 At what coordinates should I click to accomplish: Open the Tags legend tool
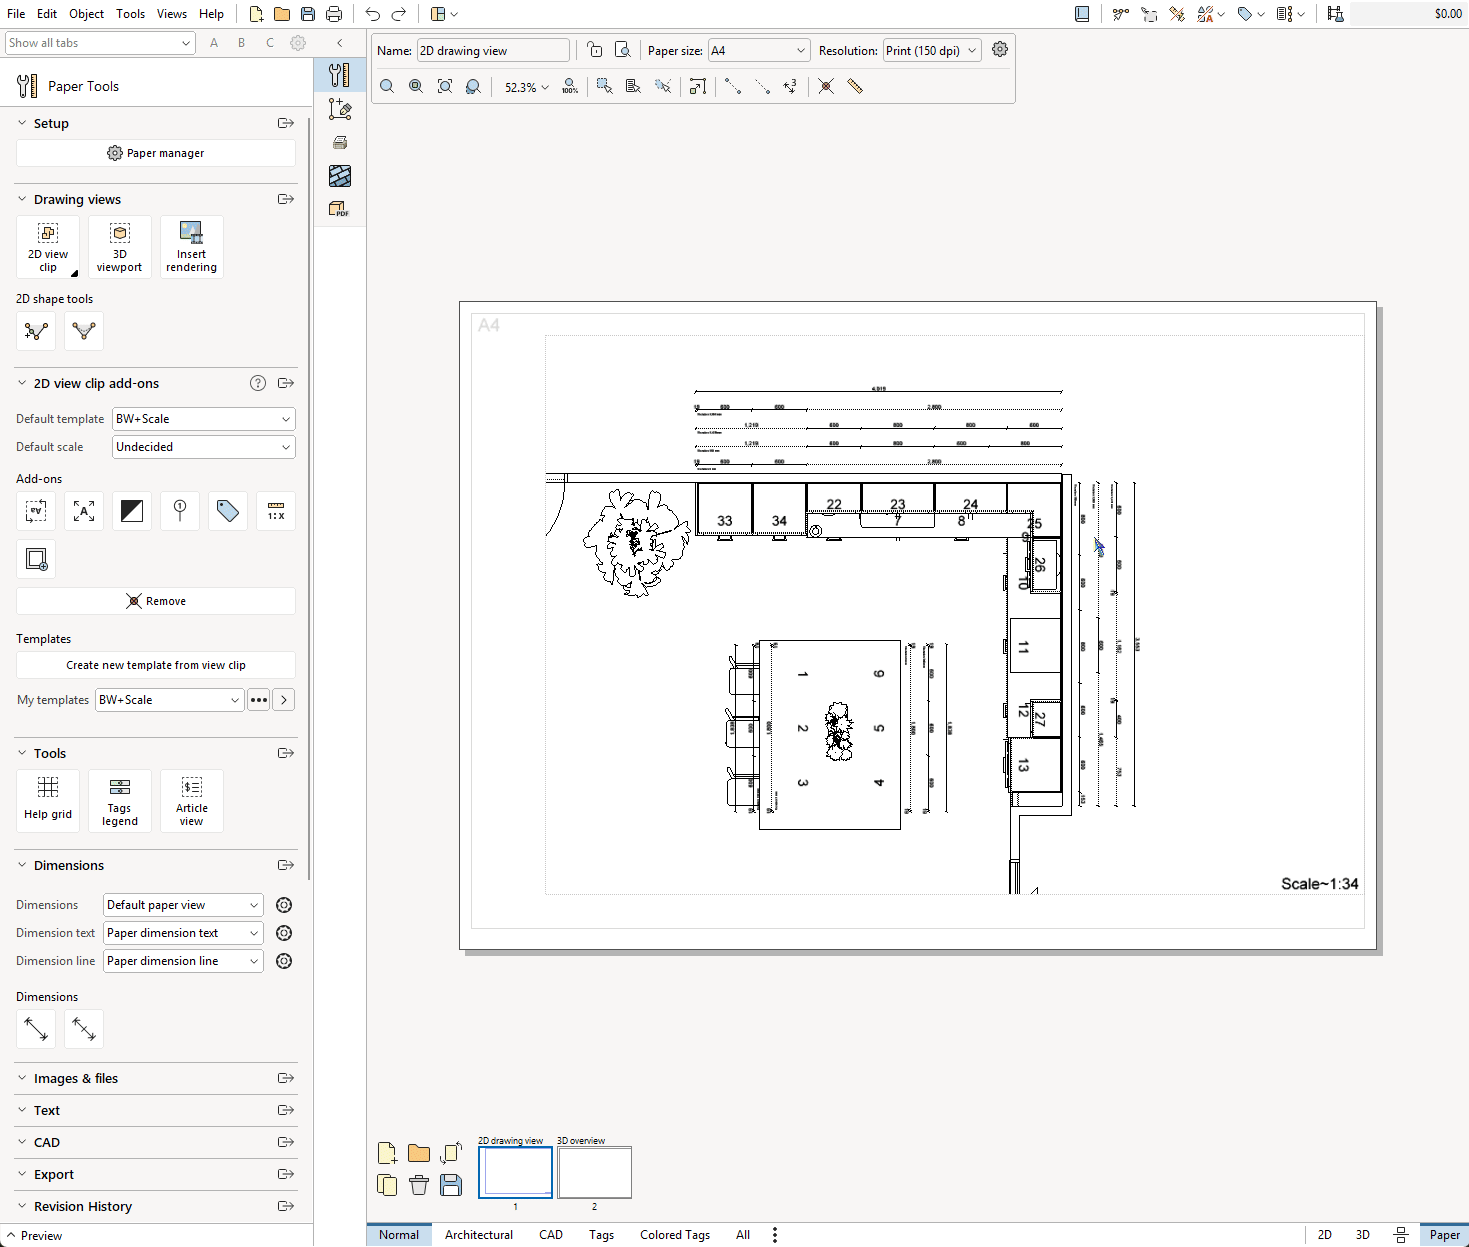(120, 800)
